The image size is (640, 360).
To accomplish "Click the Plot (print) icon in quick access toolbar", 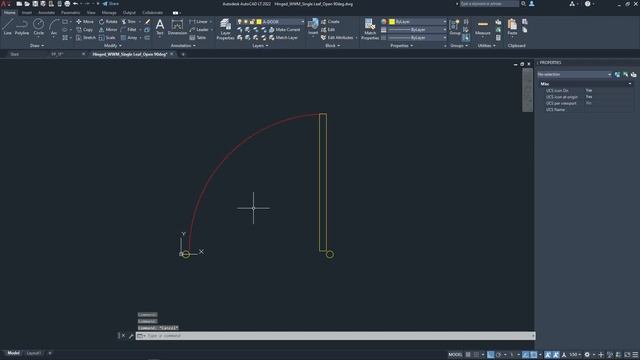I will tap(67, 4).
